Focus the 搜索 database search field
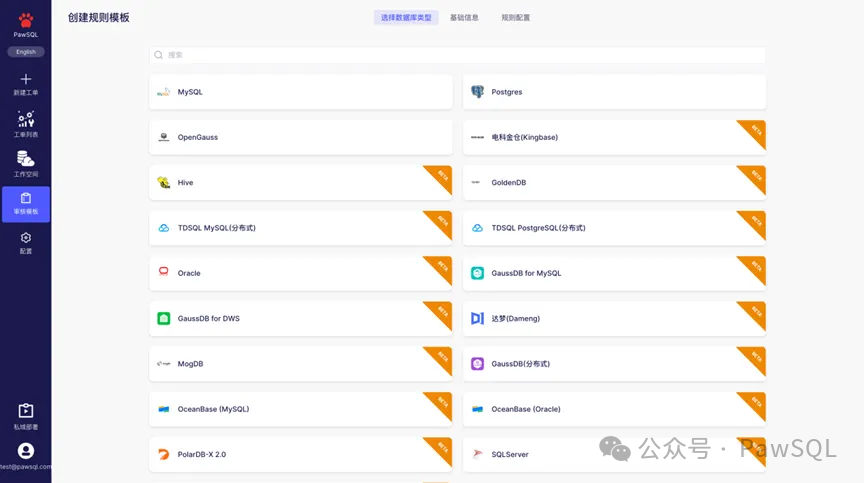The height and width of the screenshot is (483, 864). (457, 55)
